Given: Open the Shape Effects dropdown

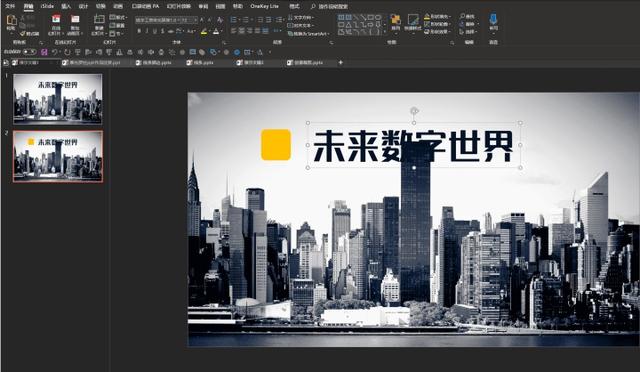Looking at the screenshot, I should click(x=438, y=31).
